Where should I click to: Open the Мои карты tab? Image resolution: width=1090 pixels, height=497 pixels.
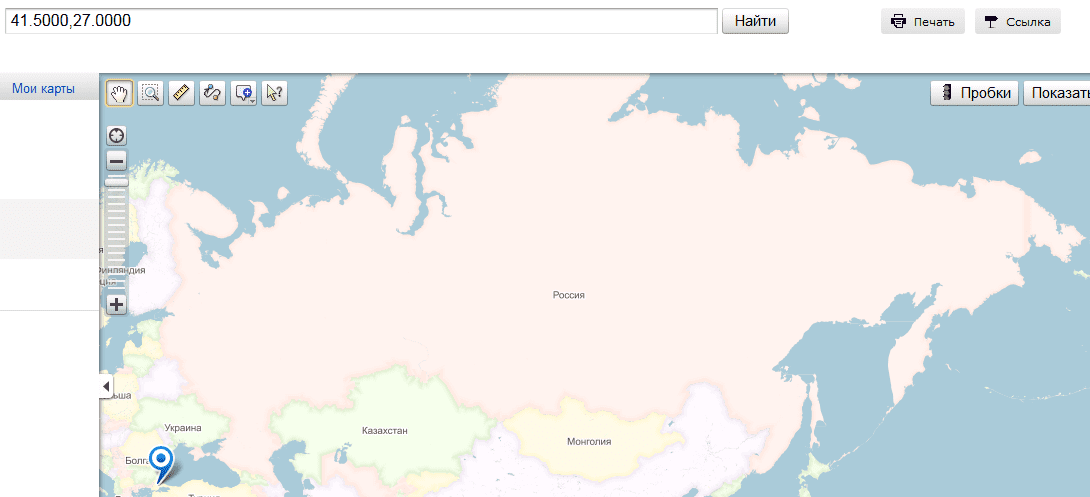pos(43,89)
